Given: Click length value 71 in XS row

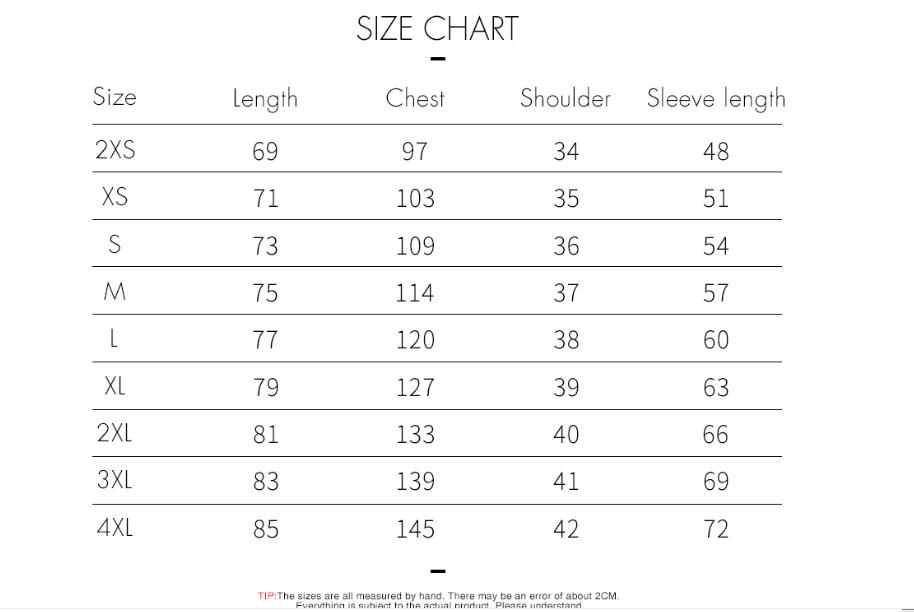Looking at the screenshot, I should click(265, 198).
